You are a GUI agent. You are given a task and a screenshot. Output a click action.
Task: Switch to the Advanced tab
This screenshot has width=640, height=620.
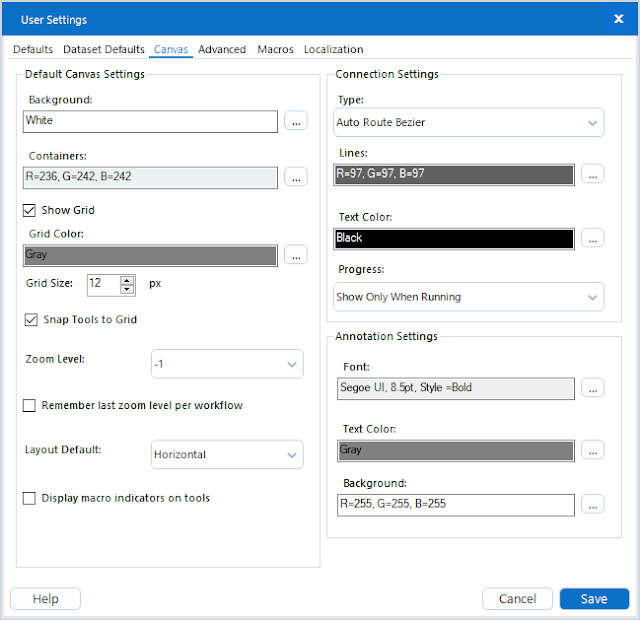pyautogui.click(x=222, y=49)
